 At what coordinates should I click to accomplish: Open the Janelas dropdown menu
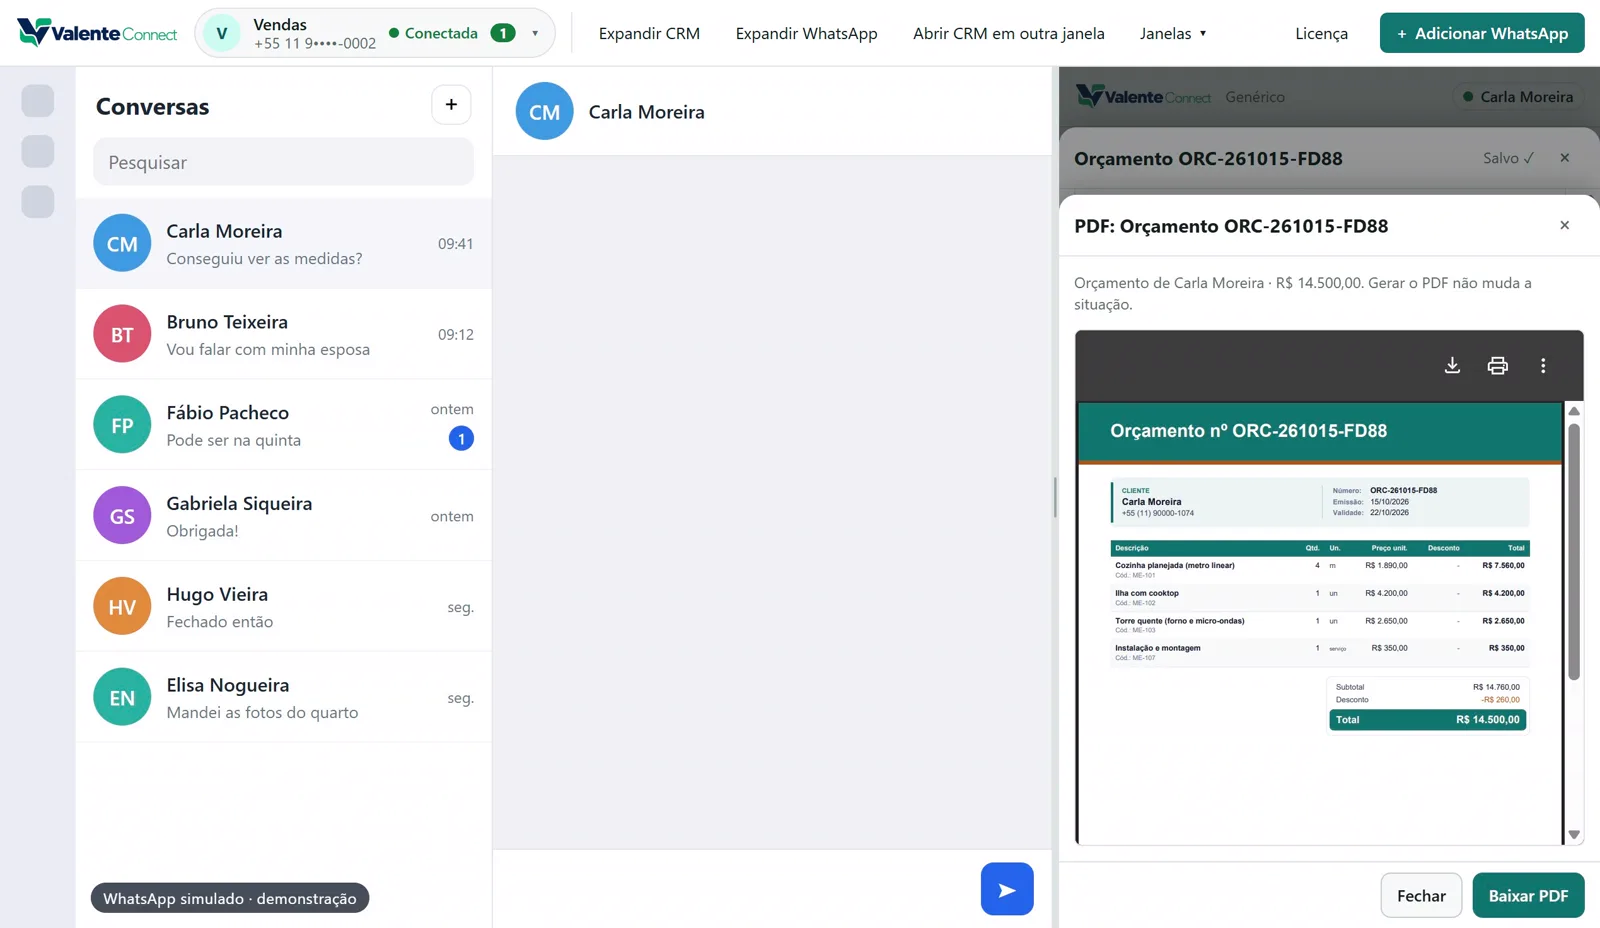(x=1173, y=33)
